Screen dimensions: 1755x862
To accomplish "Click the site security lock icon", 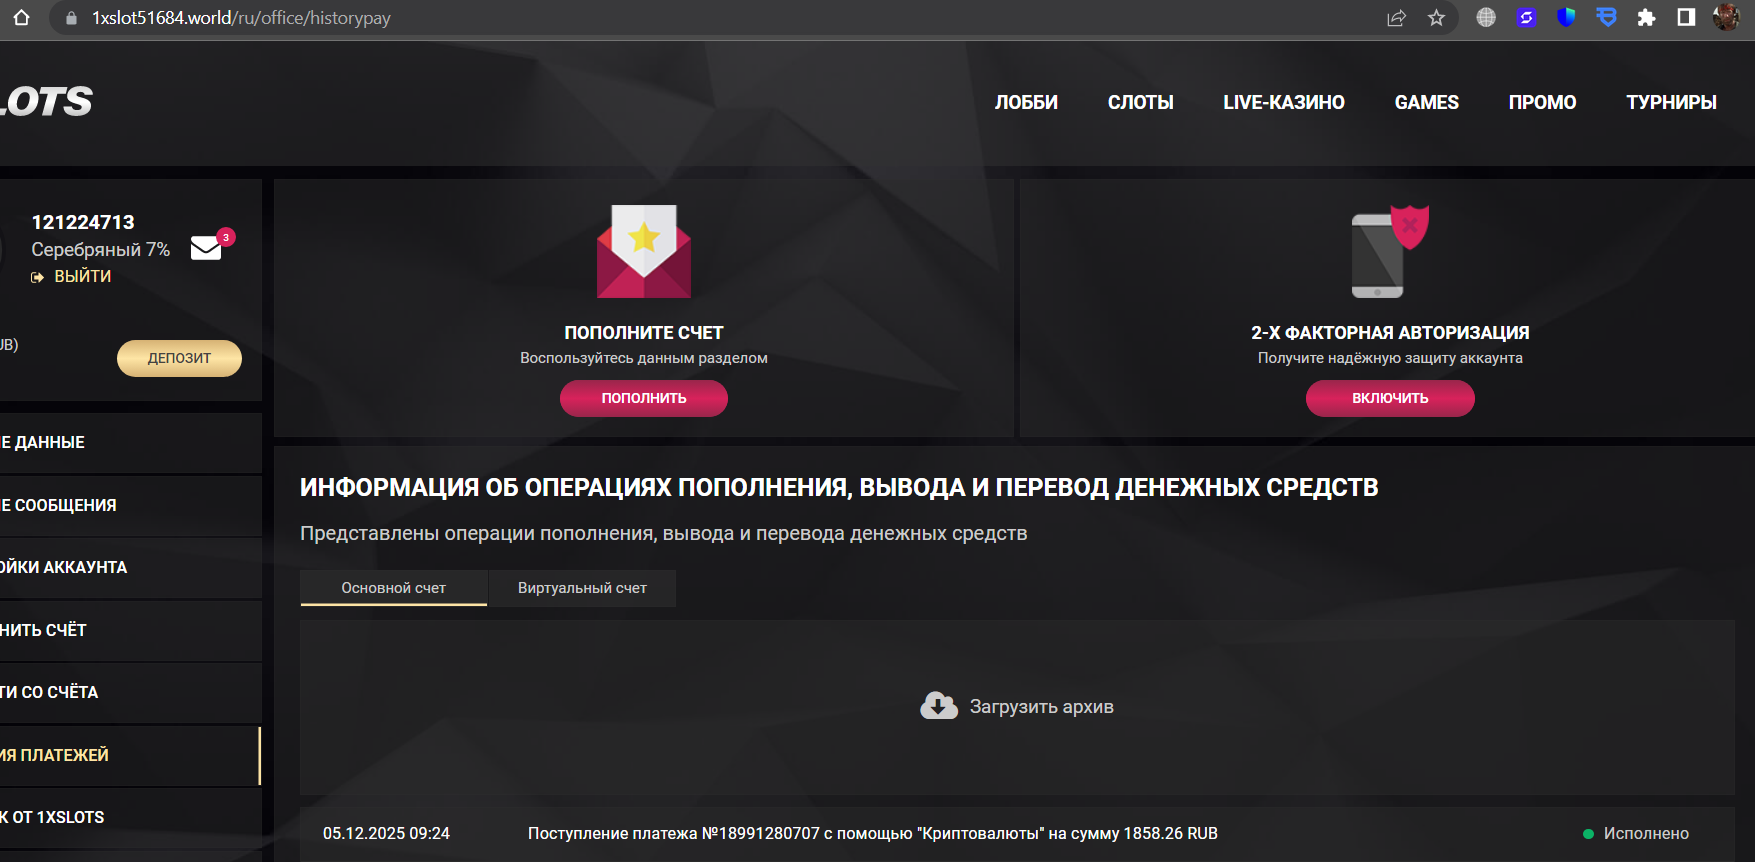I will tap(71, 18).
